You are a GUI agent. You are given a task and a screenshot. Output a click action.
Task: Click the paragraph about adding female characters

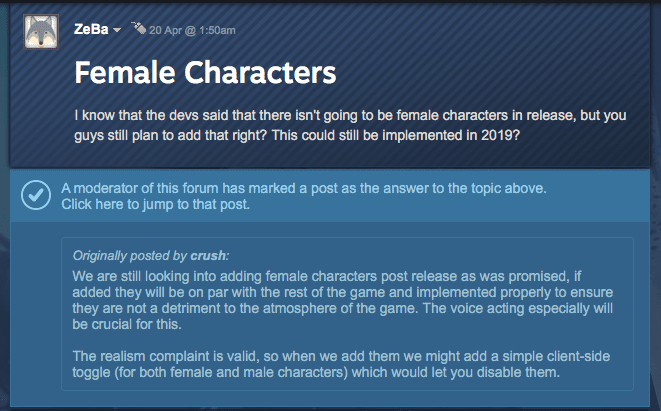[x=342, y=300]
